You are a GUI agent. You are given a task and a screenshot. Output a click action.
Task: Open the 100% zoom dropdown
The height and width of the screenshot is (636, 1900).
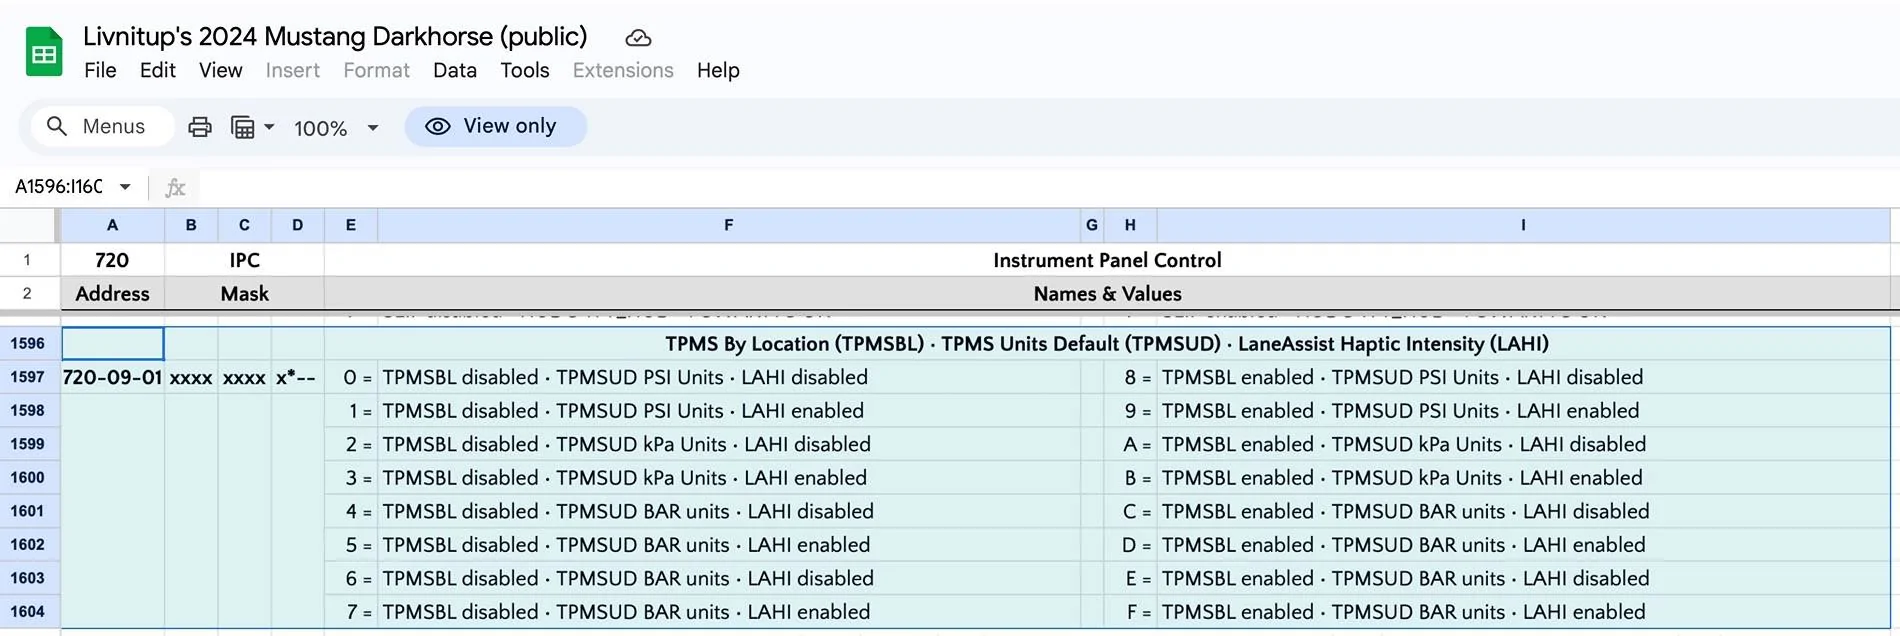tap(336, 128)
